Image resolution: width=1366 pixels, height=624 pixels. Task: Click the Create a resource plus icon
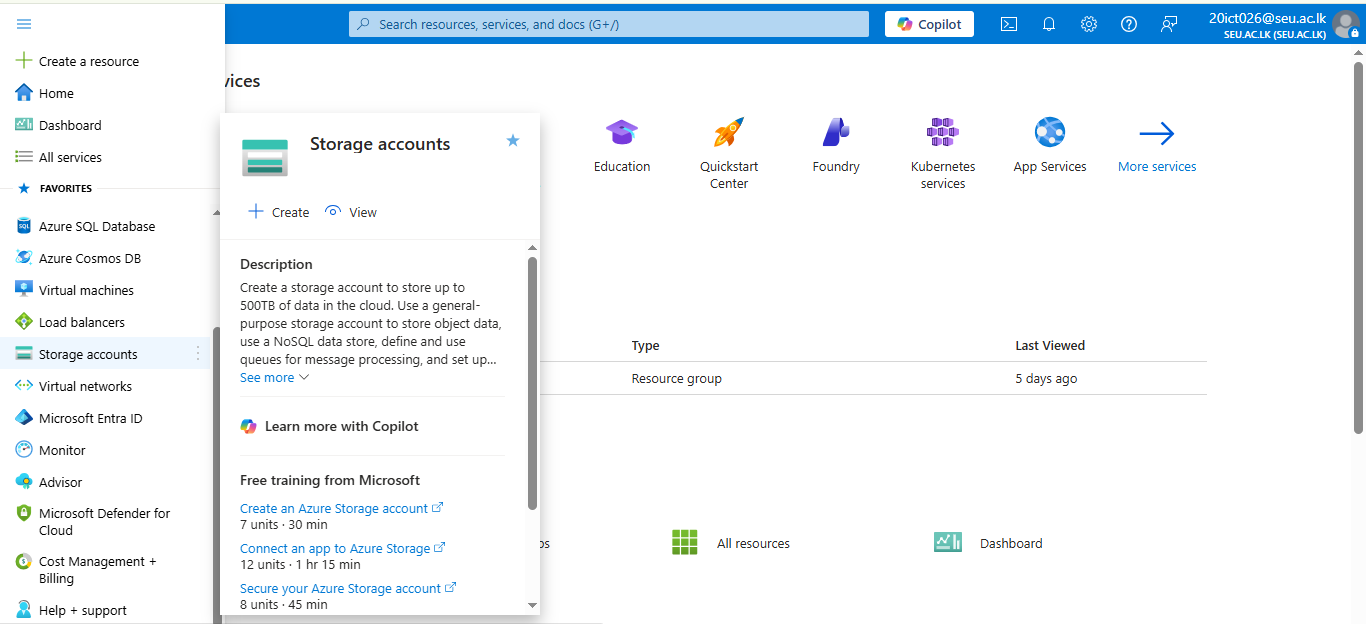tap(24, 61)
